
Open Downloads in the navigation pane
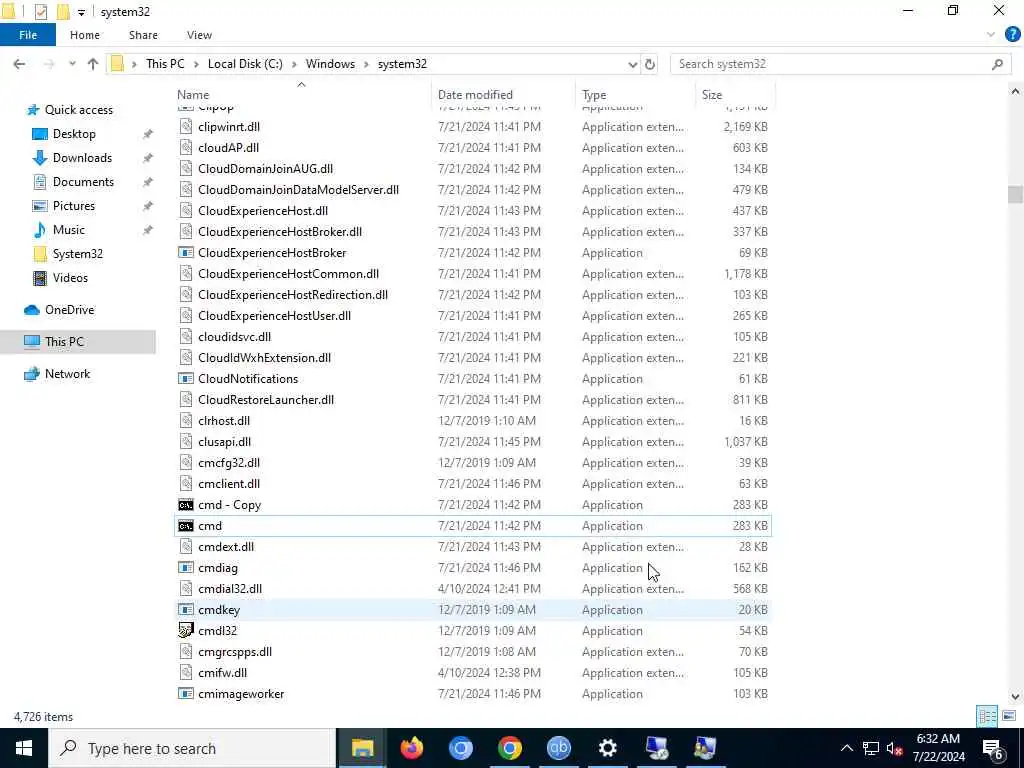point(82,158)
